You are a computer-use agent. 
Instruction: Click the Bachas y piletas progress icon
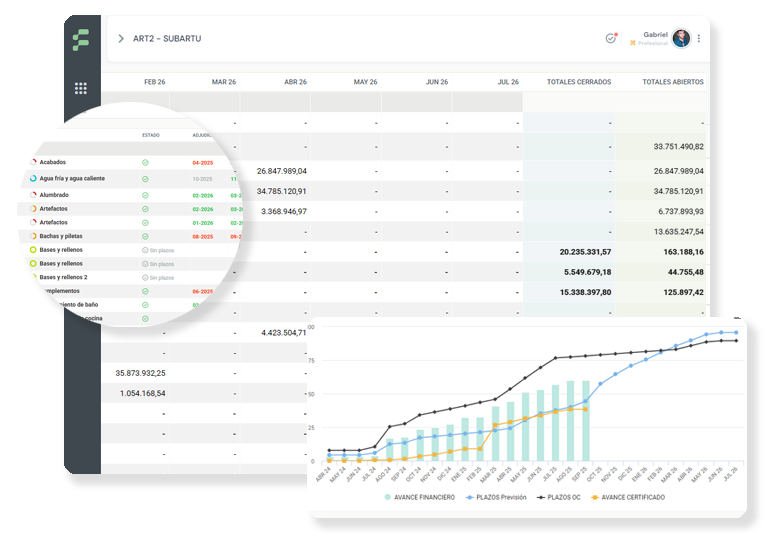(33, 236)
